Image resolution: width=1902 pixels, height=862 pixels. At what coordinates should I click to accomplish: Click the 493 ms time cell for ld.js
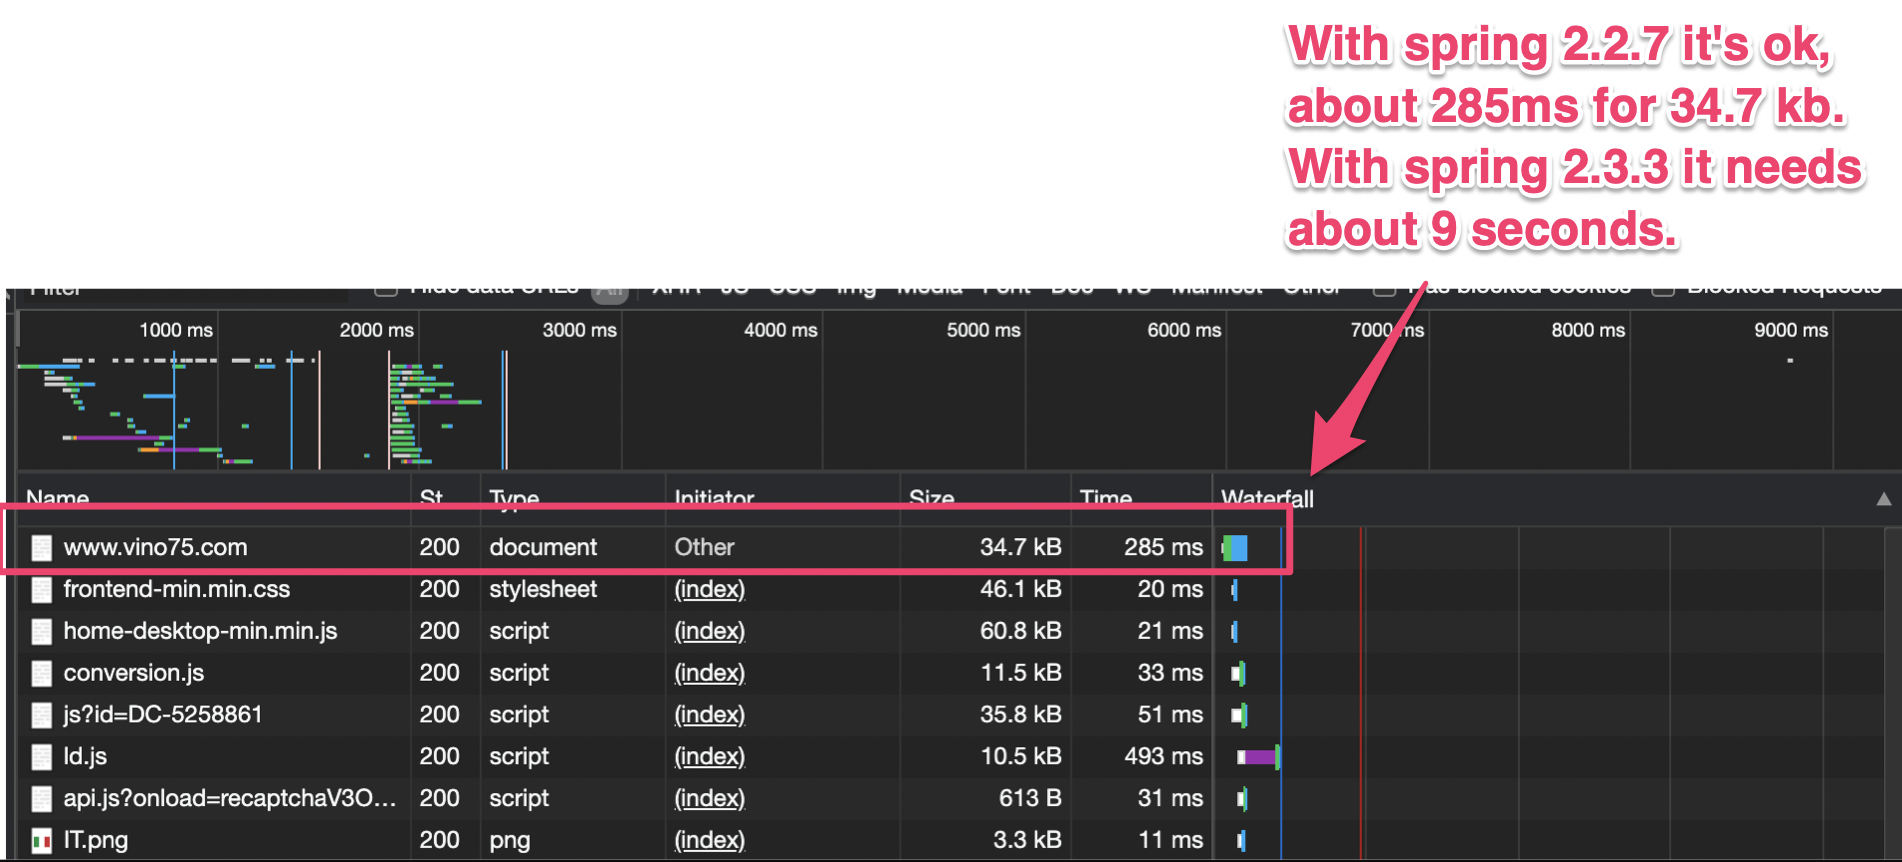pyautogui.click(x=1163, y=756)
